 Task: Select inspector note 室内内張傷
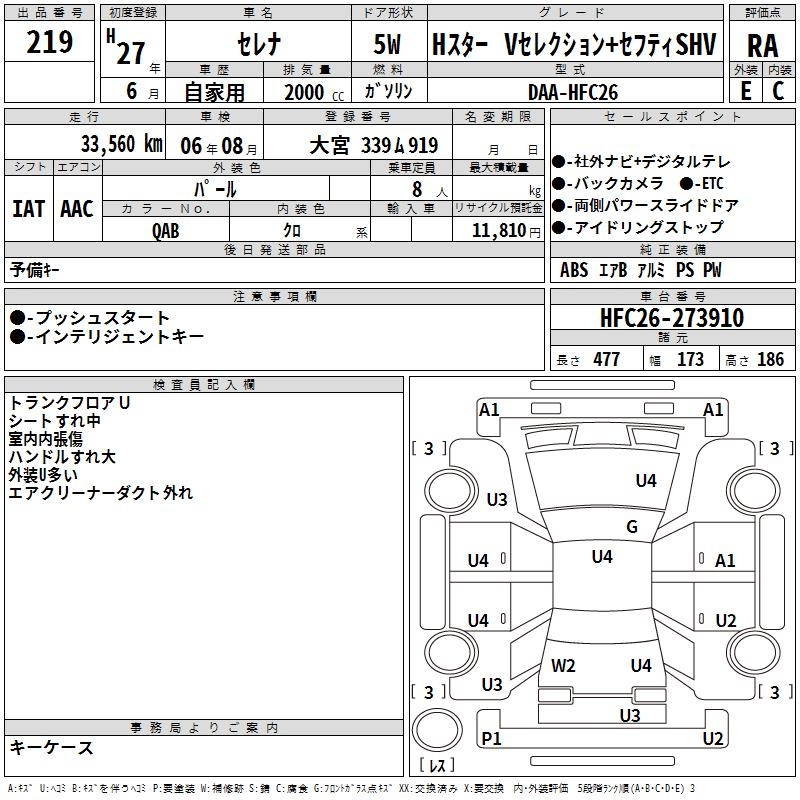click(45, 439)
